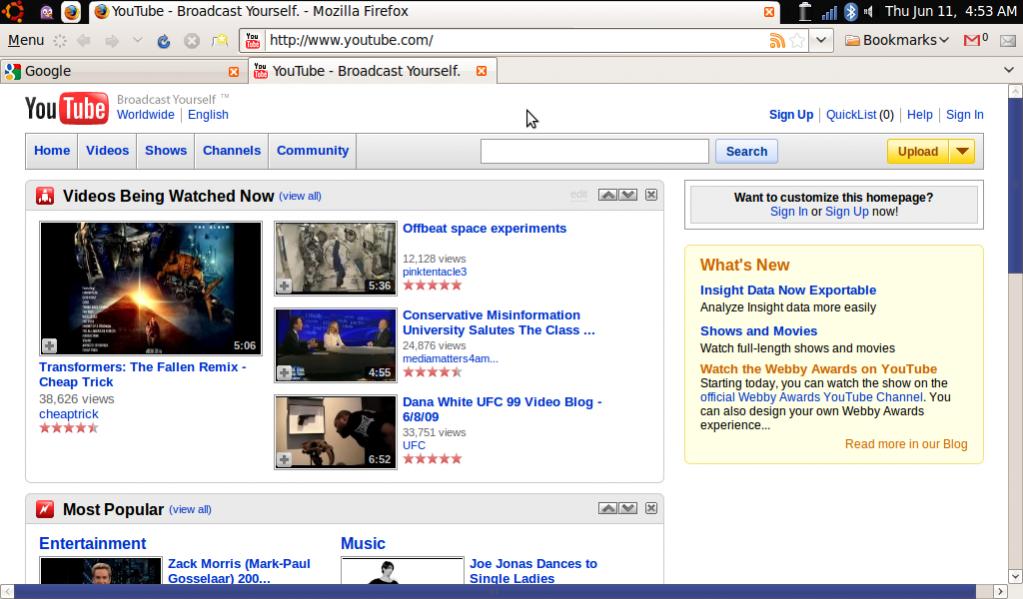1023x599 pixels.
Task: Click the YouTube favicon beside the URL
Action: point(252,40)
